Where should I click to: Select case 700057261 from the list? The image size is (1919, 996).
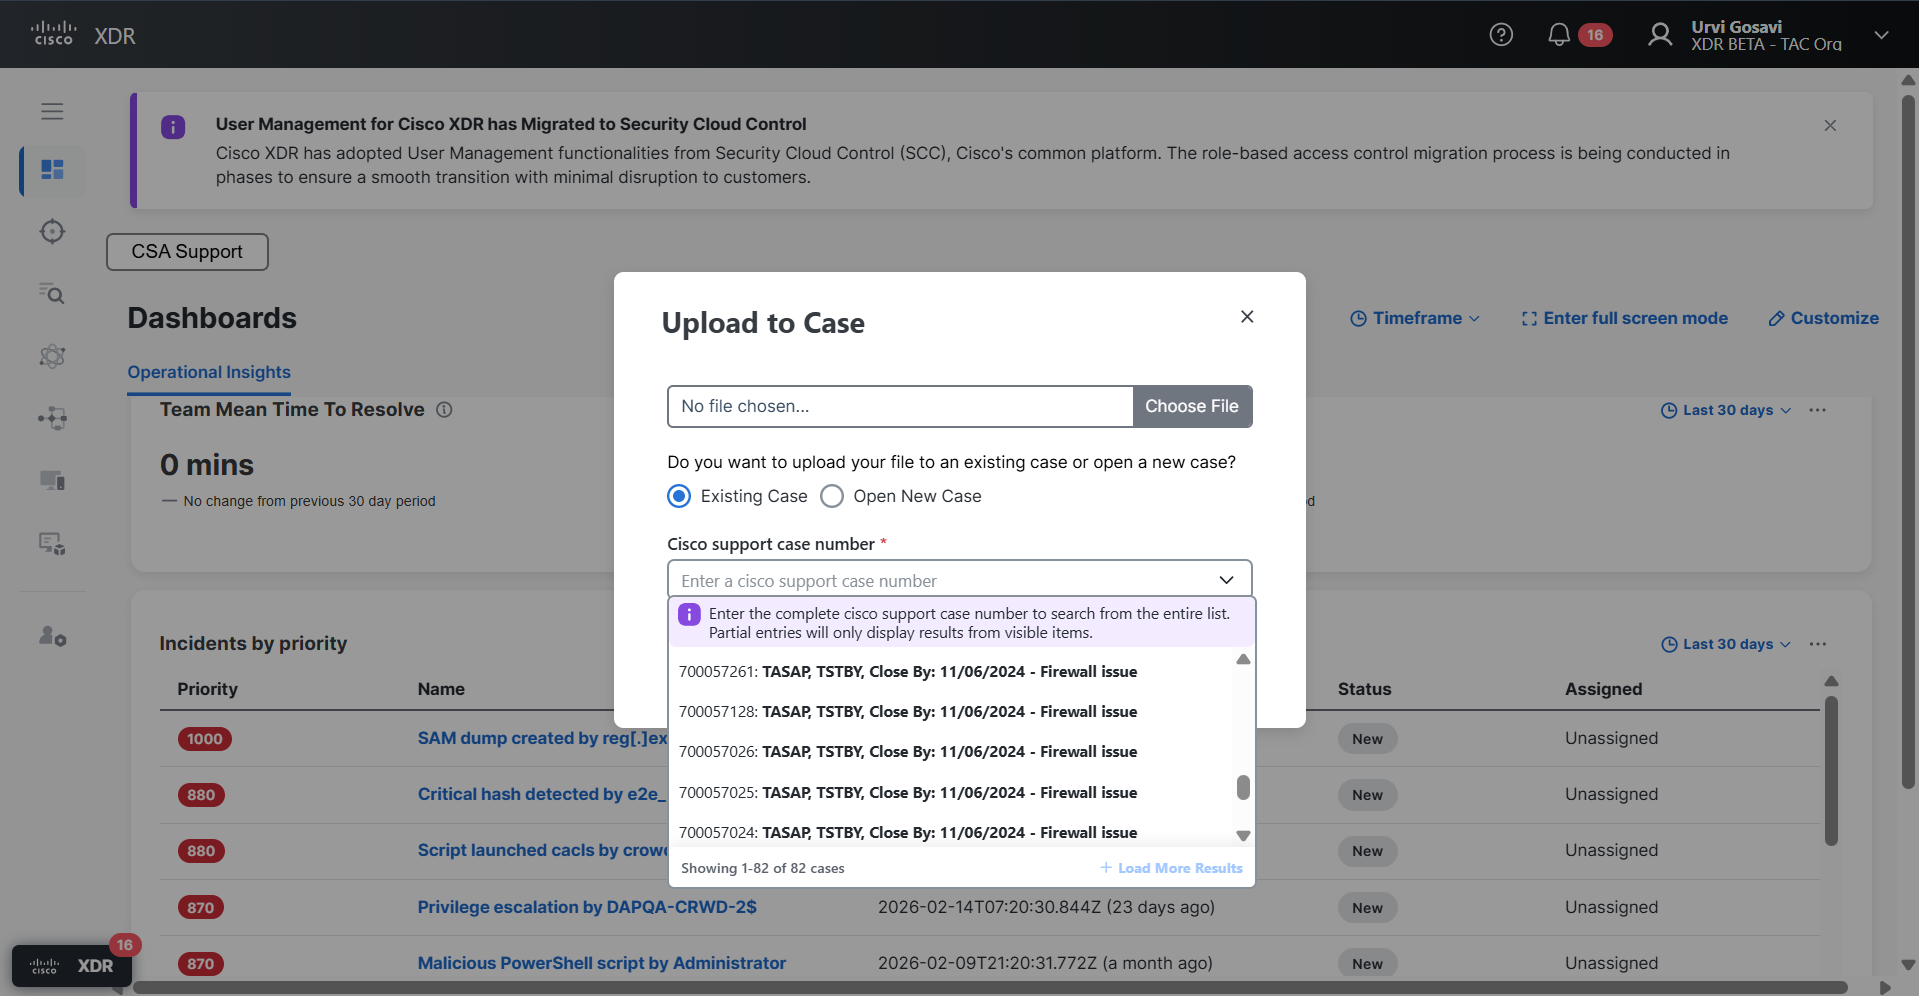coord(908,671)
